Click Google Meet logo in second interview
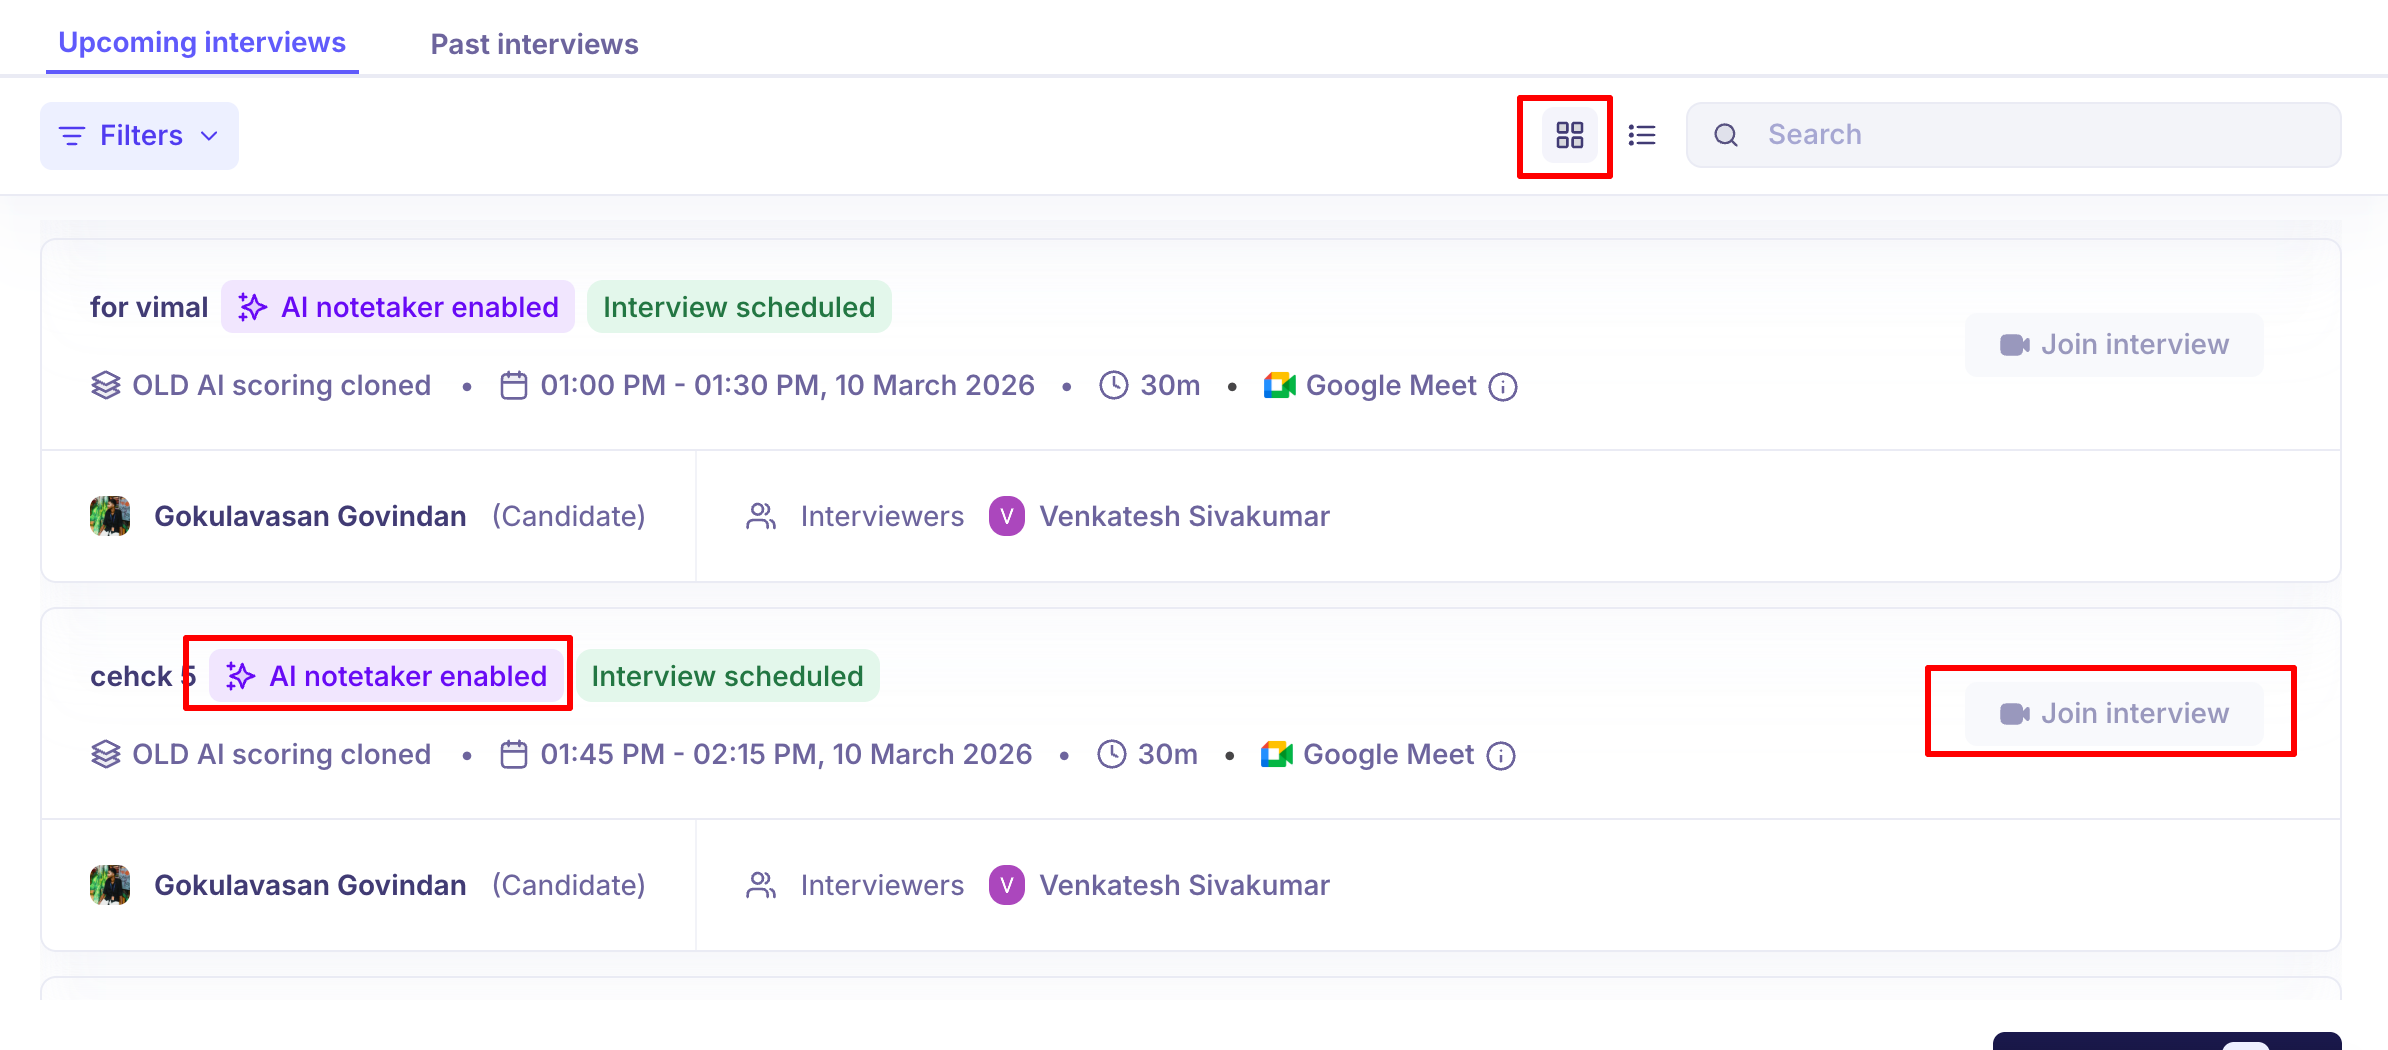Viewport: 2388px width, 1050px height. [x=1277, y=755]
